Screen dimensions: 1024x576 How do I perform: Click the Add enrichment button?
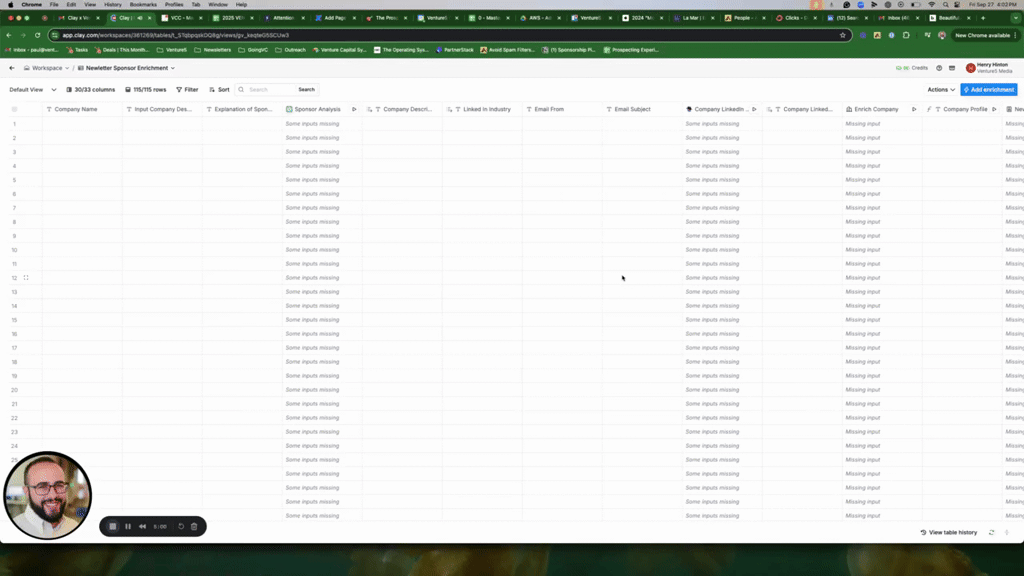(x=989, y=90)
